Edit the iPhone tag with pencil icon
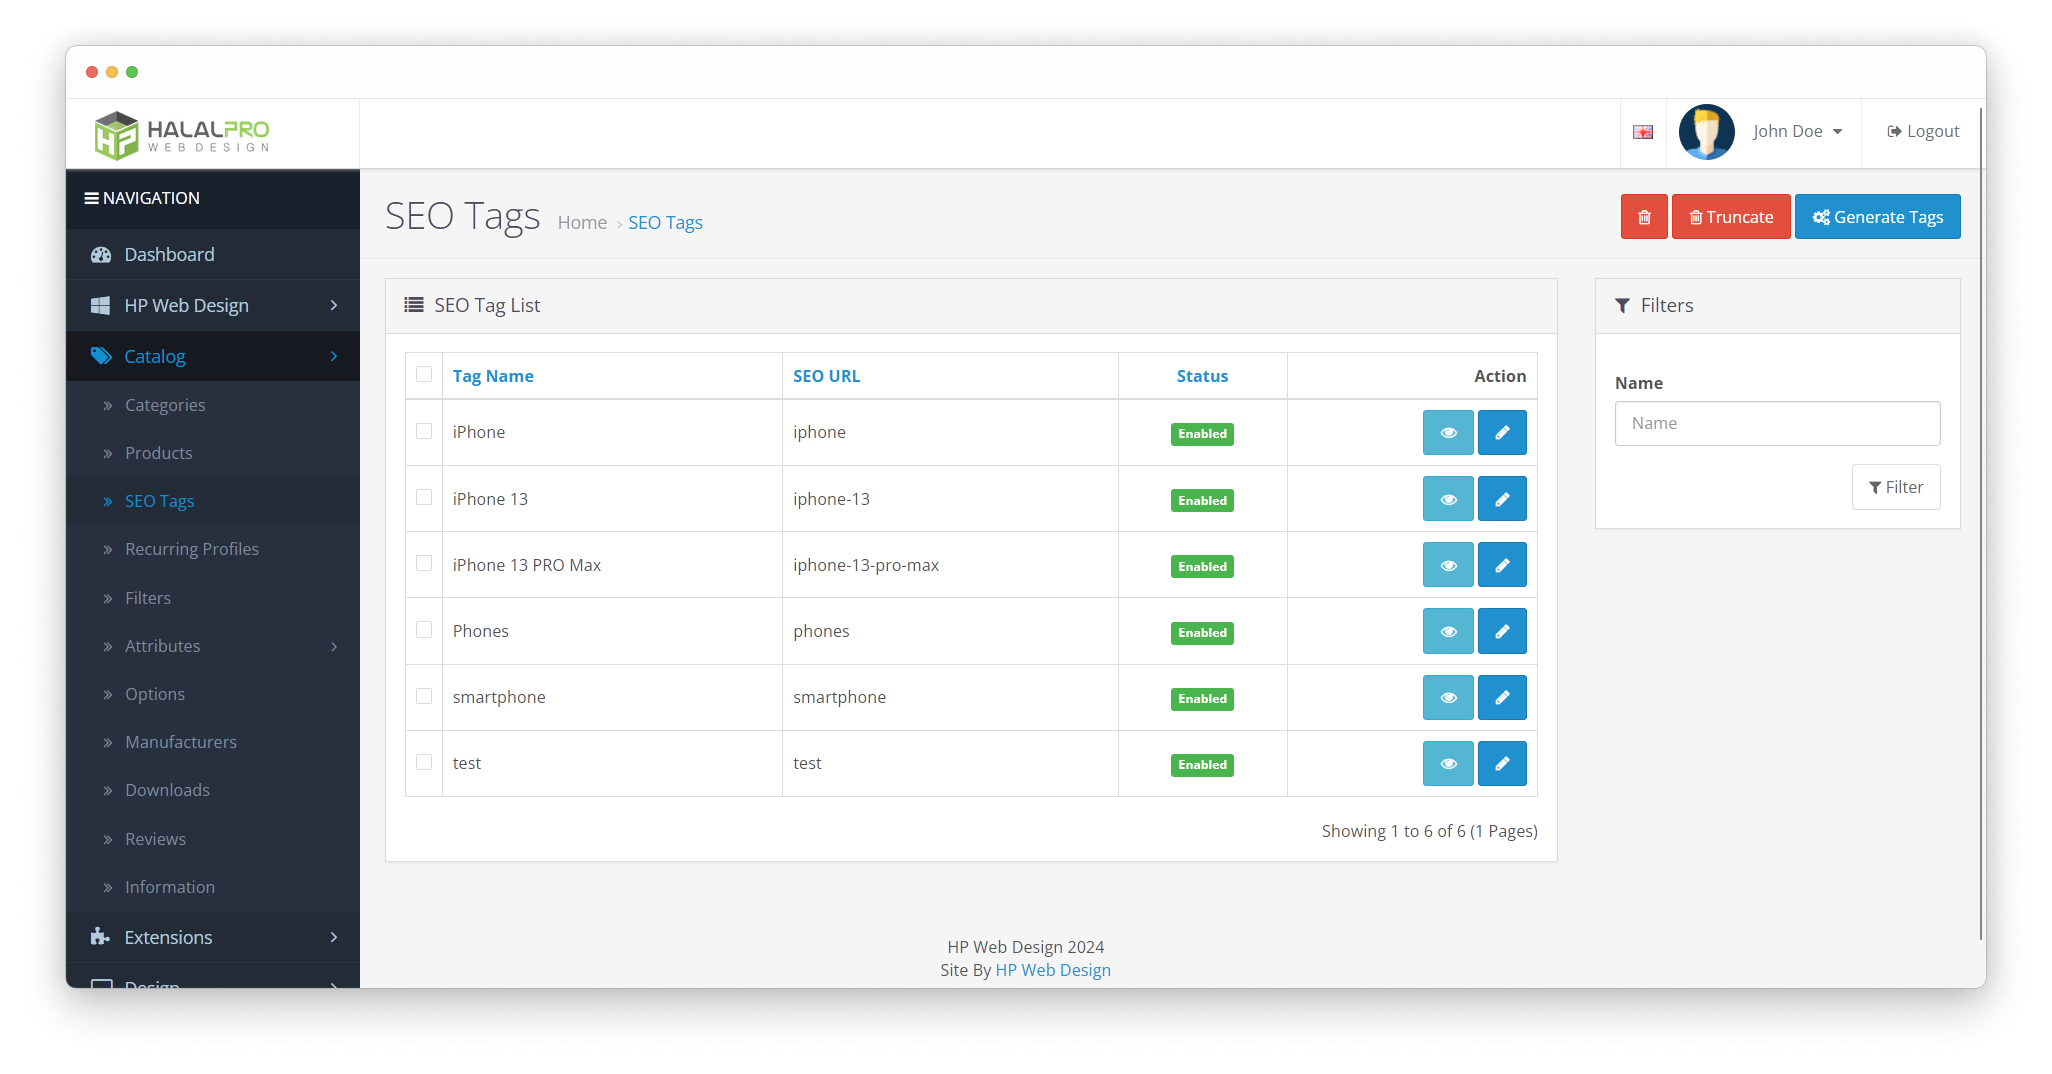 (x=1502, y=433)
